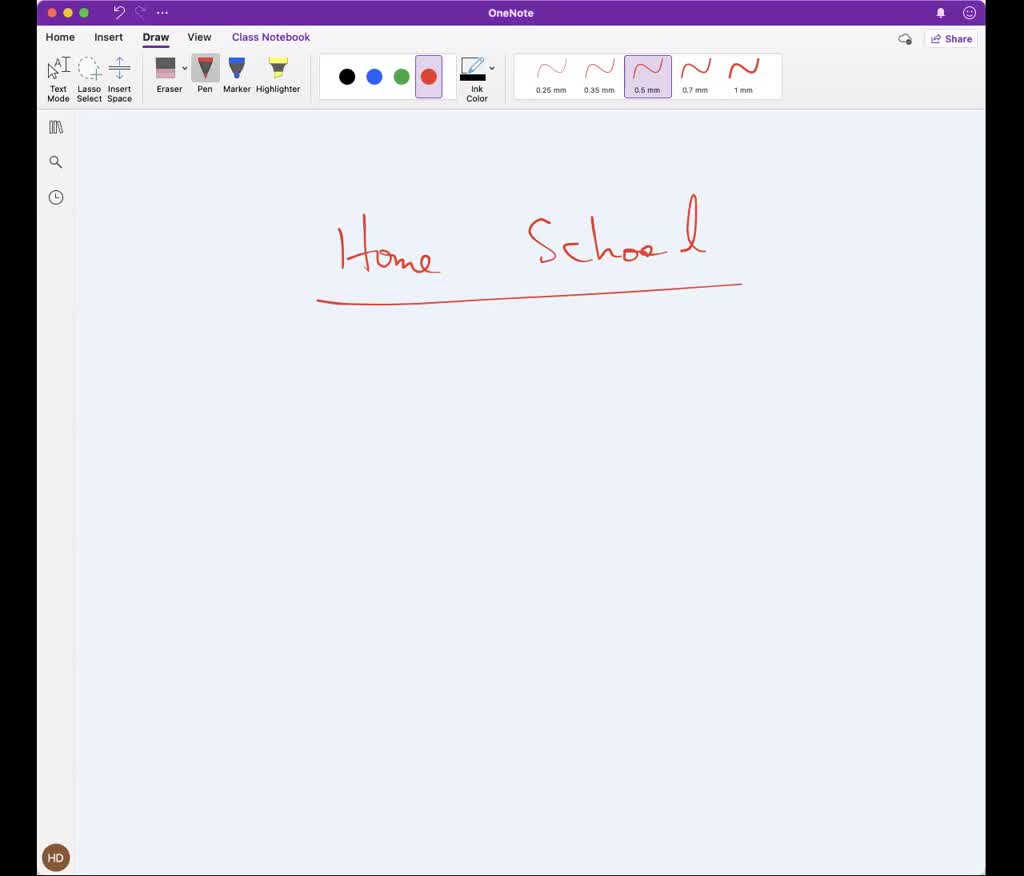Switch to the Insert tab

click(108, 37)
